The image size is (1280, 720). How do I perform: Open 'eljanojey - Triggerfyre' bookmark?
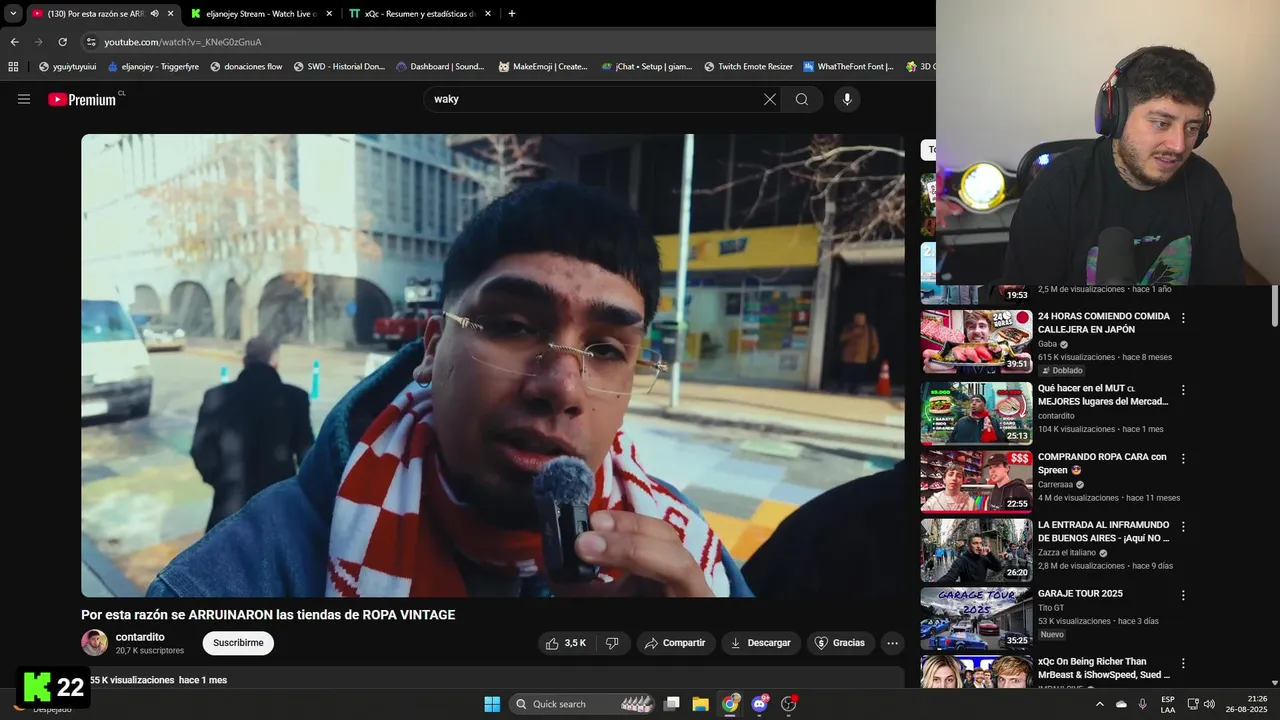153,67
